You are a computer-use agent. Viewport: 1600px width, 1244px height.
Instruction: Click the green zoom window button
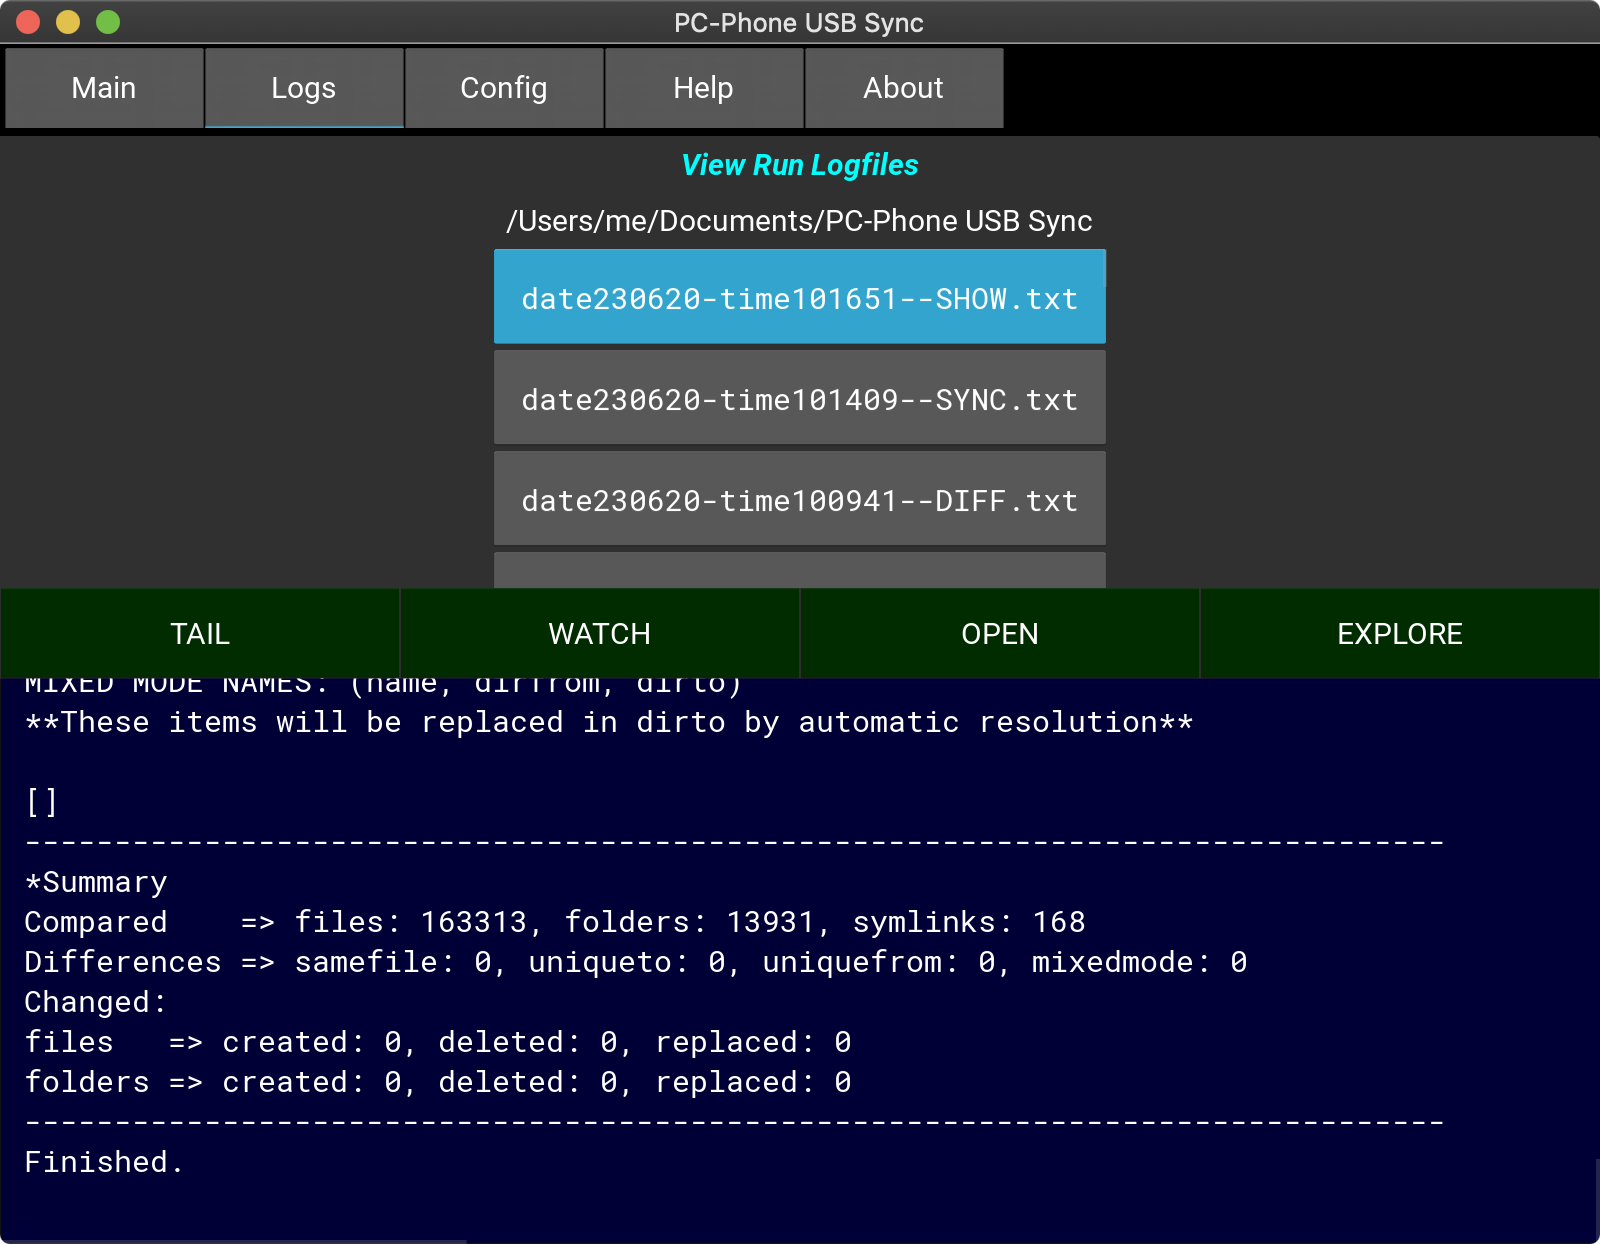click(x=108, y=22)
